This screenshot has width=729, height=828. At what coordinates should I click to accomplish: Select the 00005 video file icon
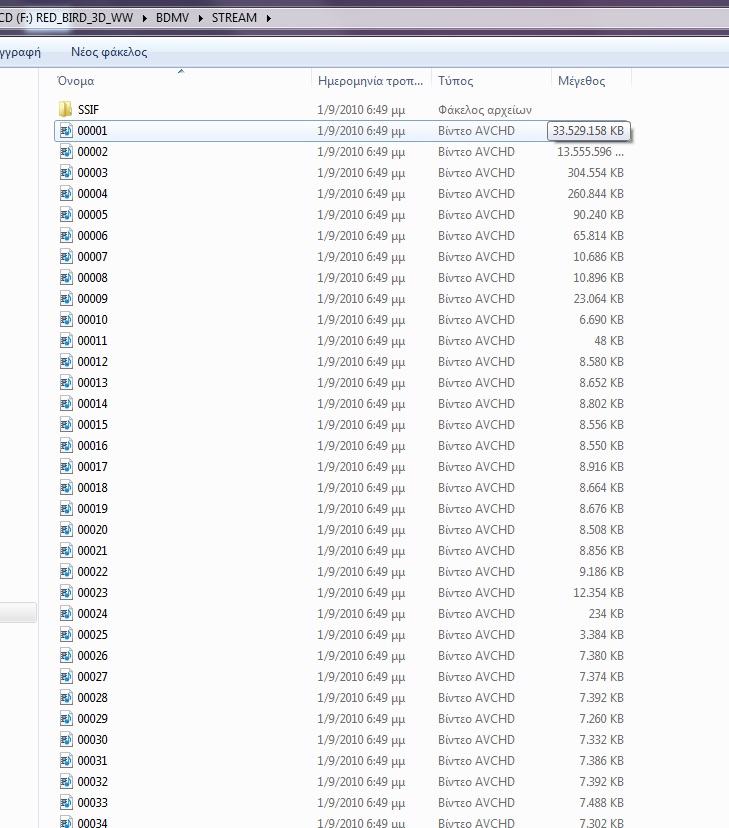tap(66, 215)
